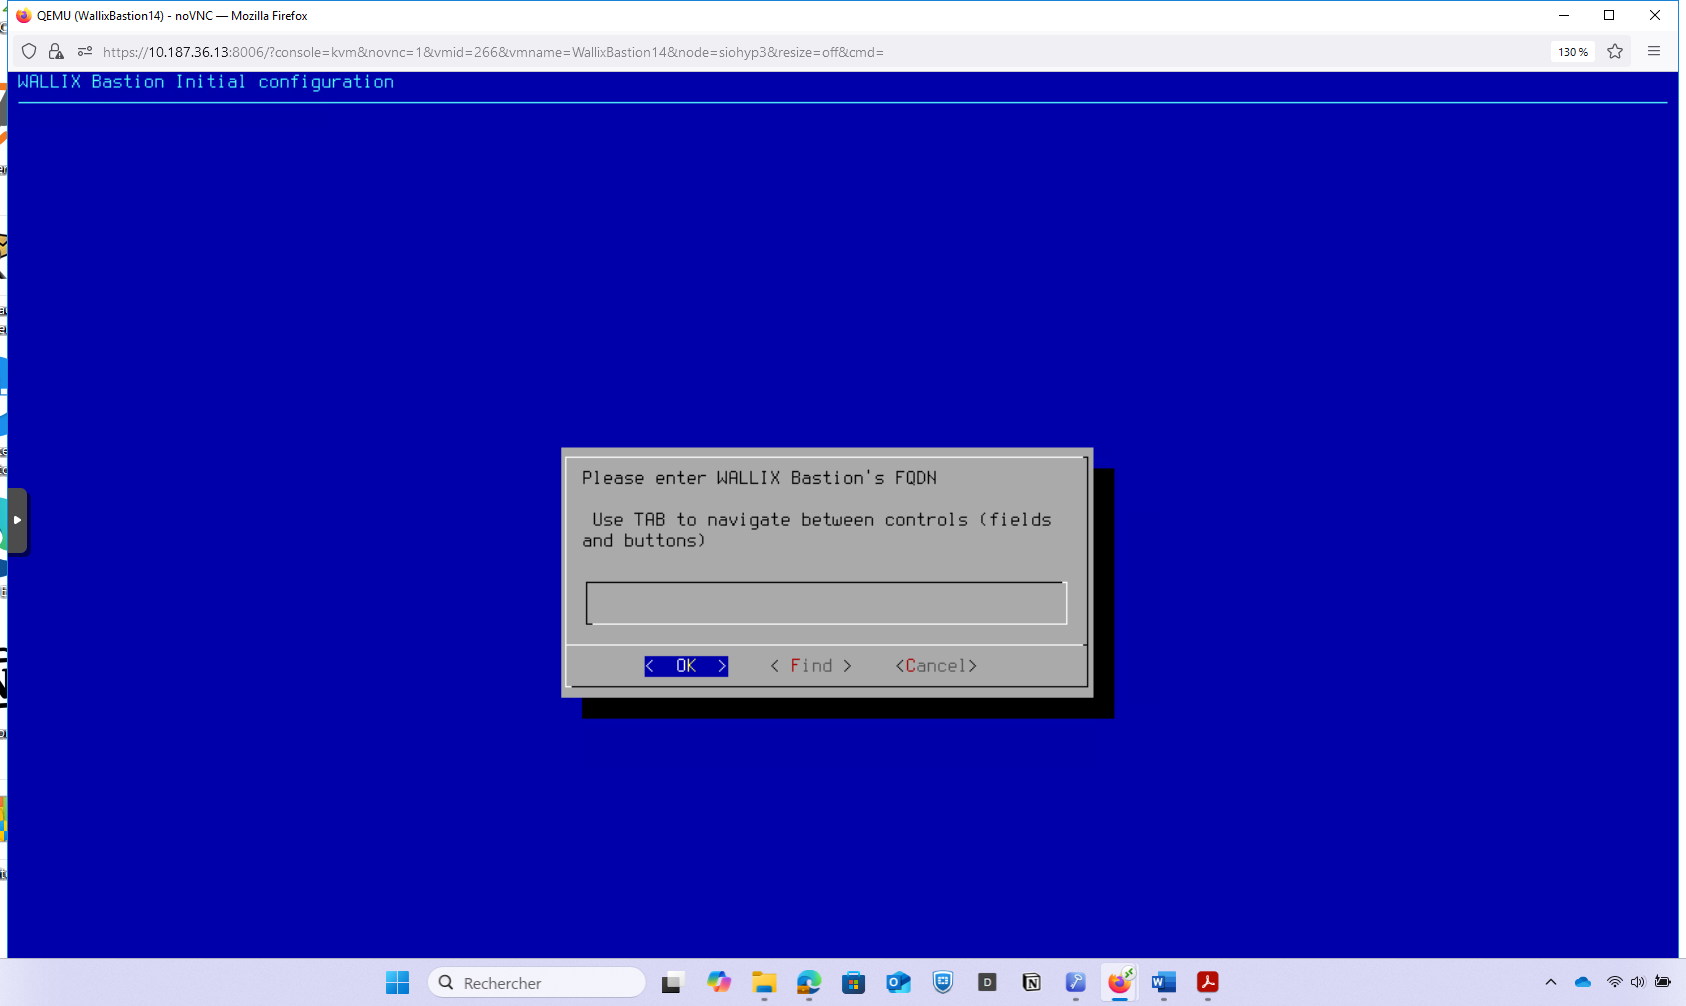
Task: Click the OK button in the dialog
Action: coord(686,666)
